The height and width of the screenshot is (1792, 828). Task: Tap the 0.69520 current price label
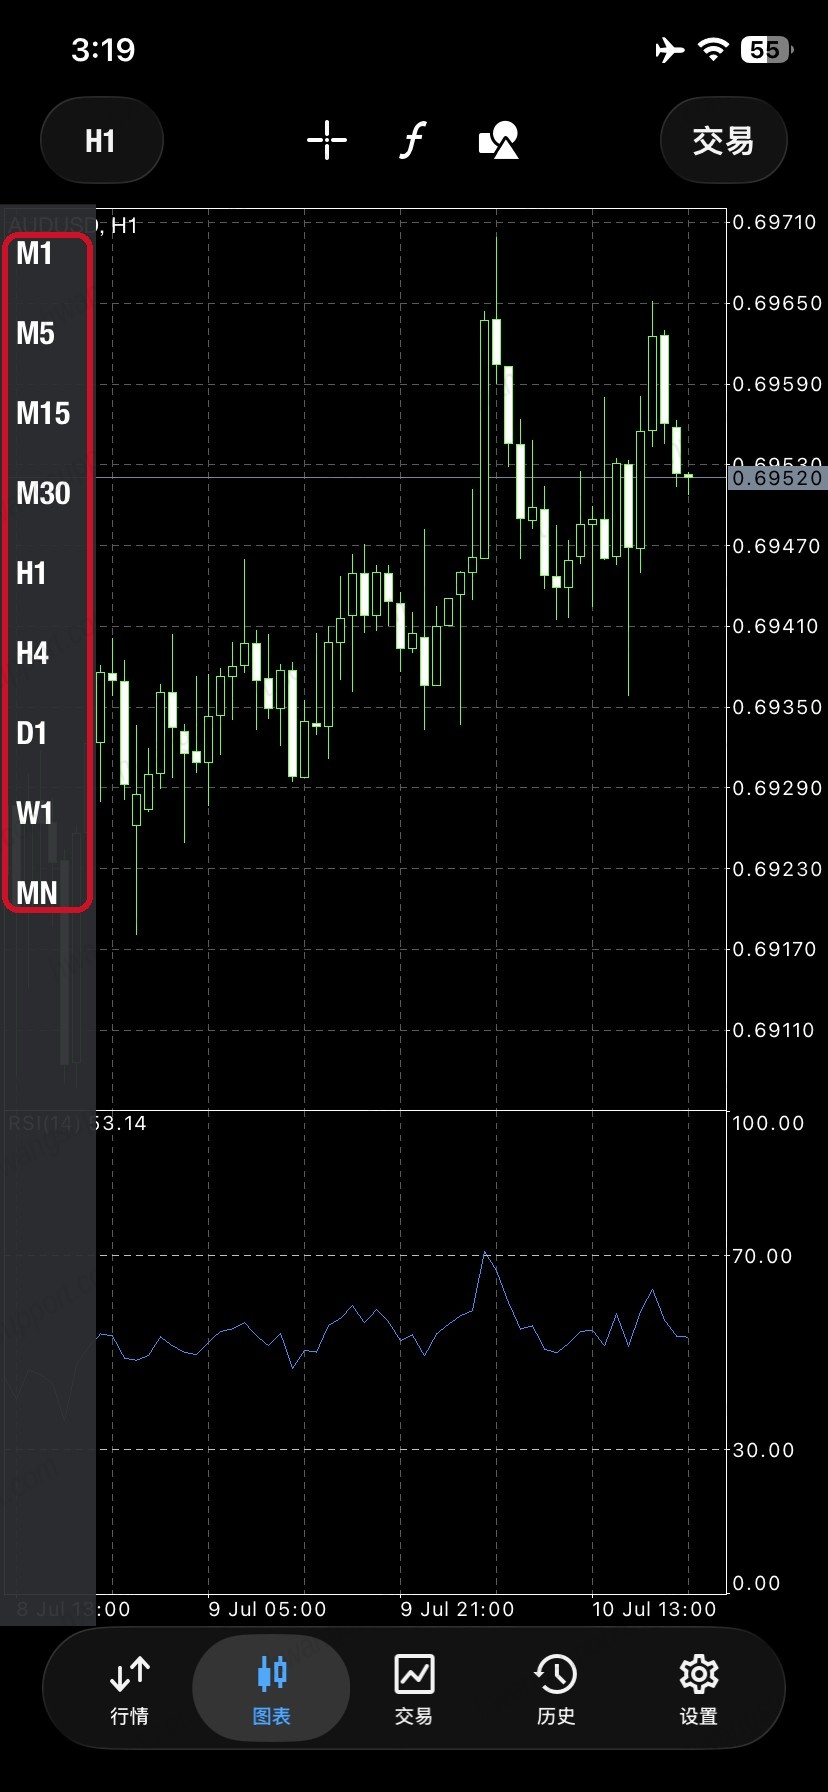pyautogui.click(x=777, y=478)
